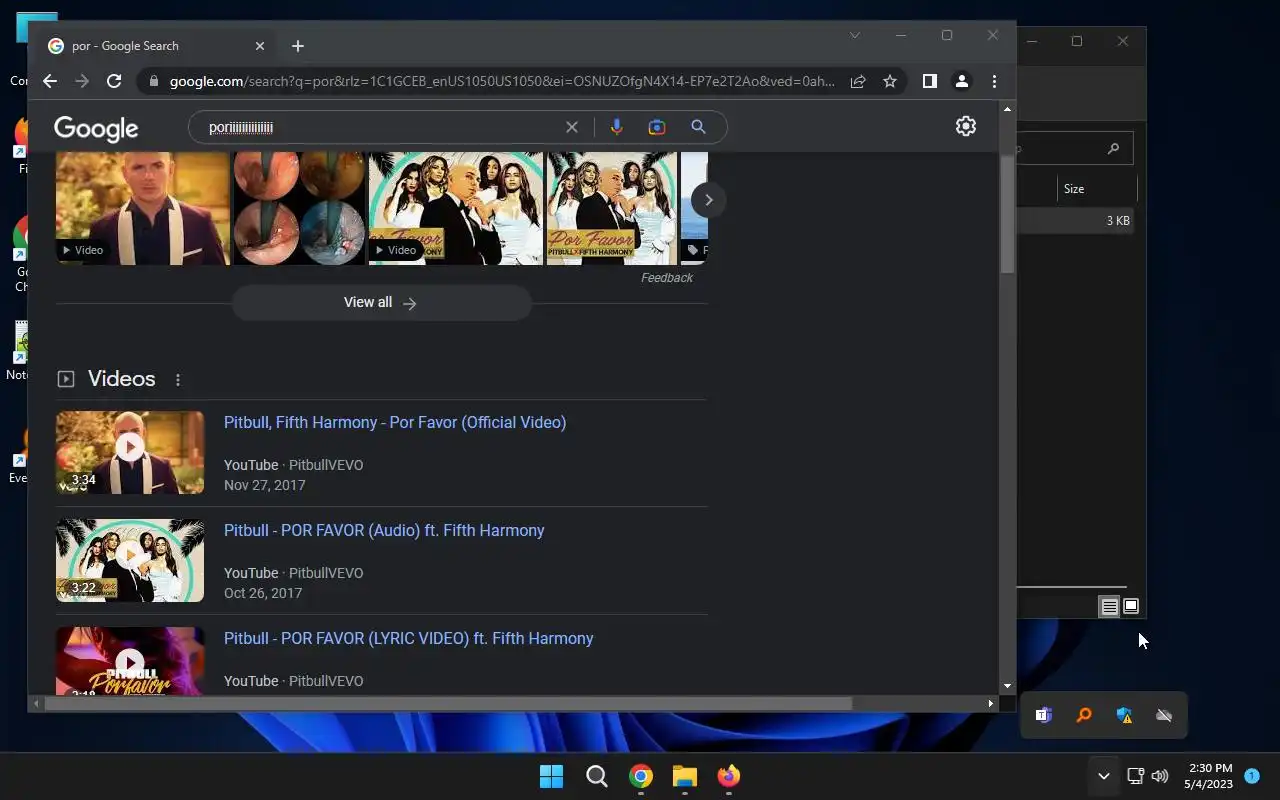This screenshot has width=1280, height=800.
Task: Close the 'por - Google Search' tab
Action: (260, 46)
